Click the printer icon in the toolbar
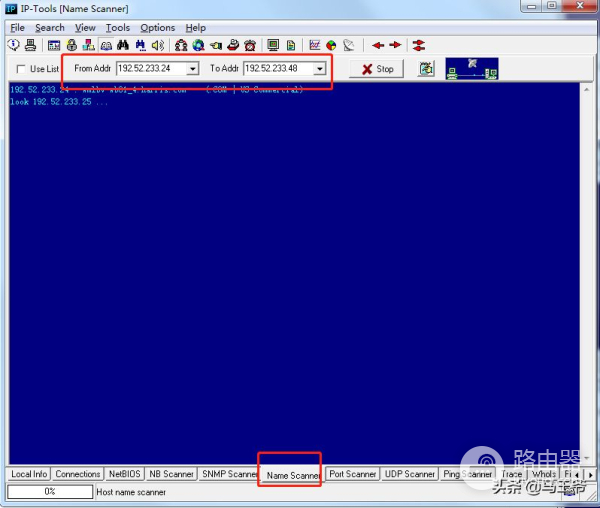 tap(30, 45)
